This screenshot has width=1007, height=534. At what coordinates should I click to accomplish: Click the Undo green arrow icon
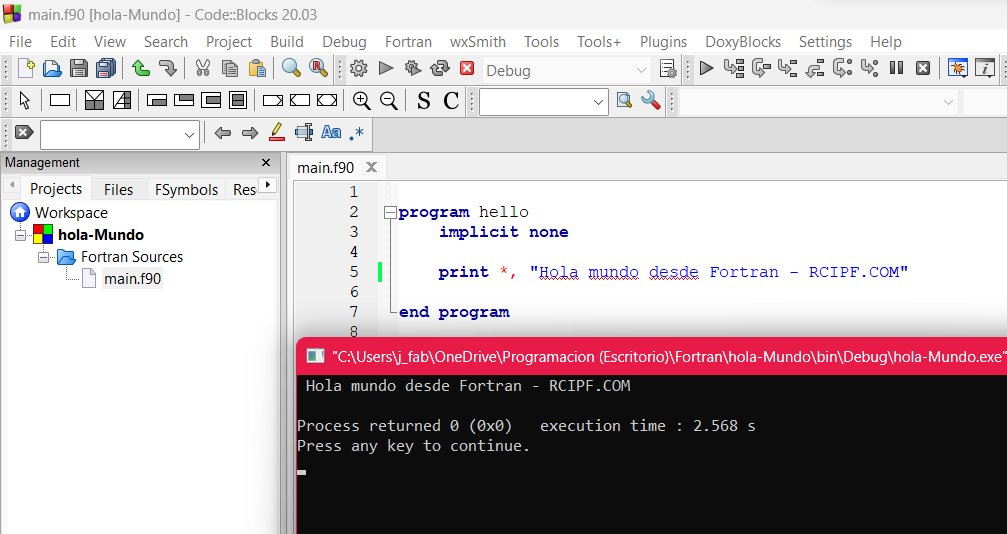141,69
